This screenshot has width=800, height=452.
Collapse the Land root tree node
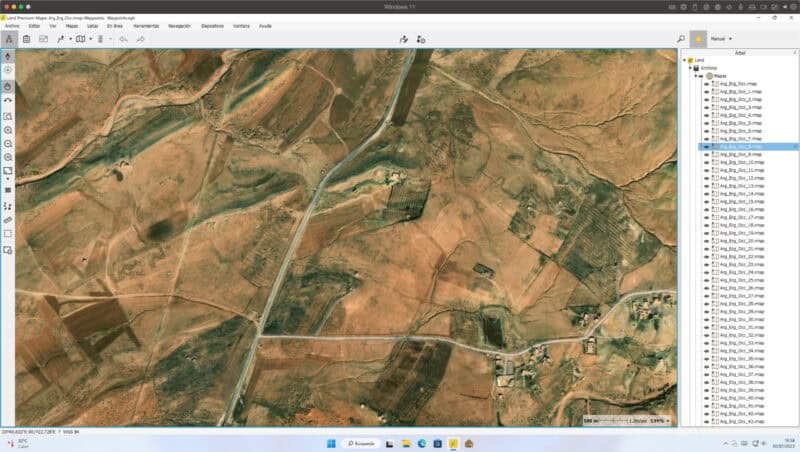pyautogui.click(x=685, y=60)
